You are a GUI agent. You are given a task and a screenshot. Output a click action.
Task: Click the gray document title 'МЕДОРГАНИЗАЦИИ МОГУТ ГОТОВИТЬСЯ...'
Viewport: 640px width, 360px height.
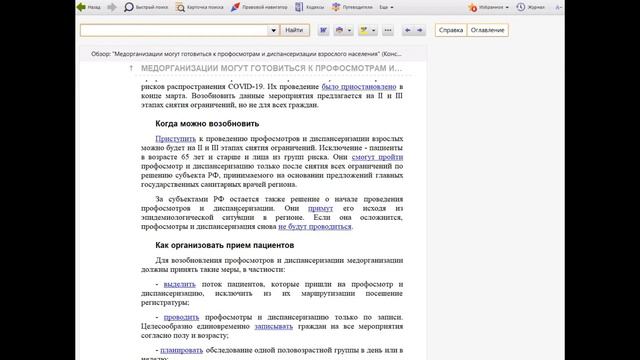click(x=271, y=68)
